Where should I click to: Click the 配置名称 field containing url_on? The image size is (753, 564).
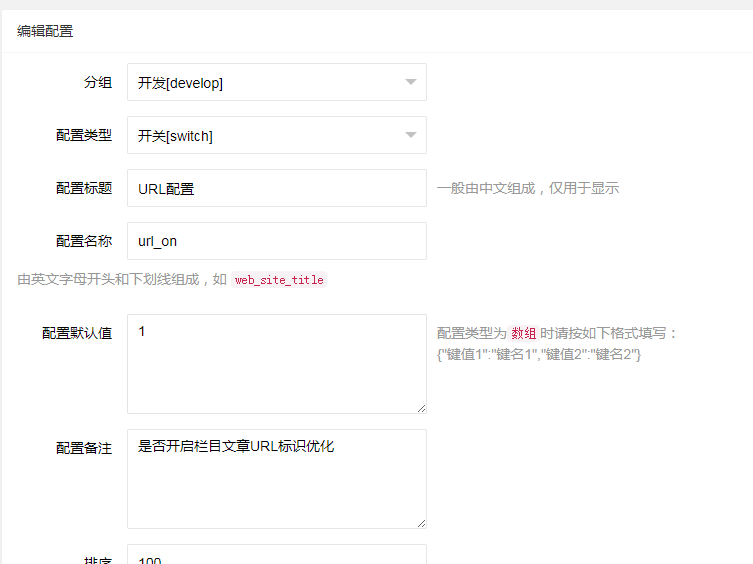click(x=276, y=241)
